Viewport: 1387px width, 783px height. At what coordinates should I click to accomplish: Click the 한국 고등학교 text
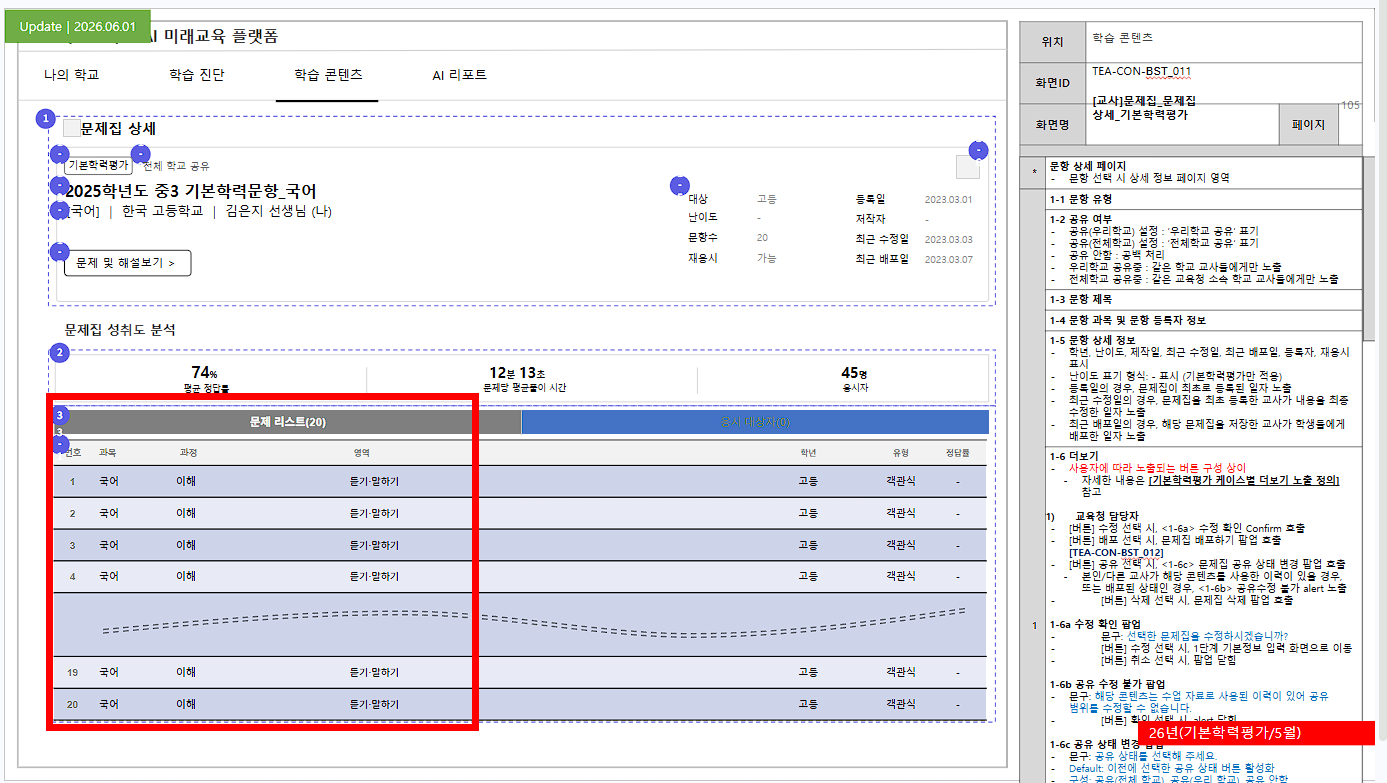(x=162, y=211)
